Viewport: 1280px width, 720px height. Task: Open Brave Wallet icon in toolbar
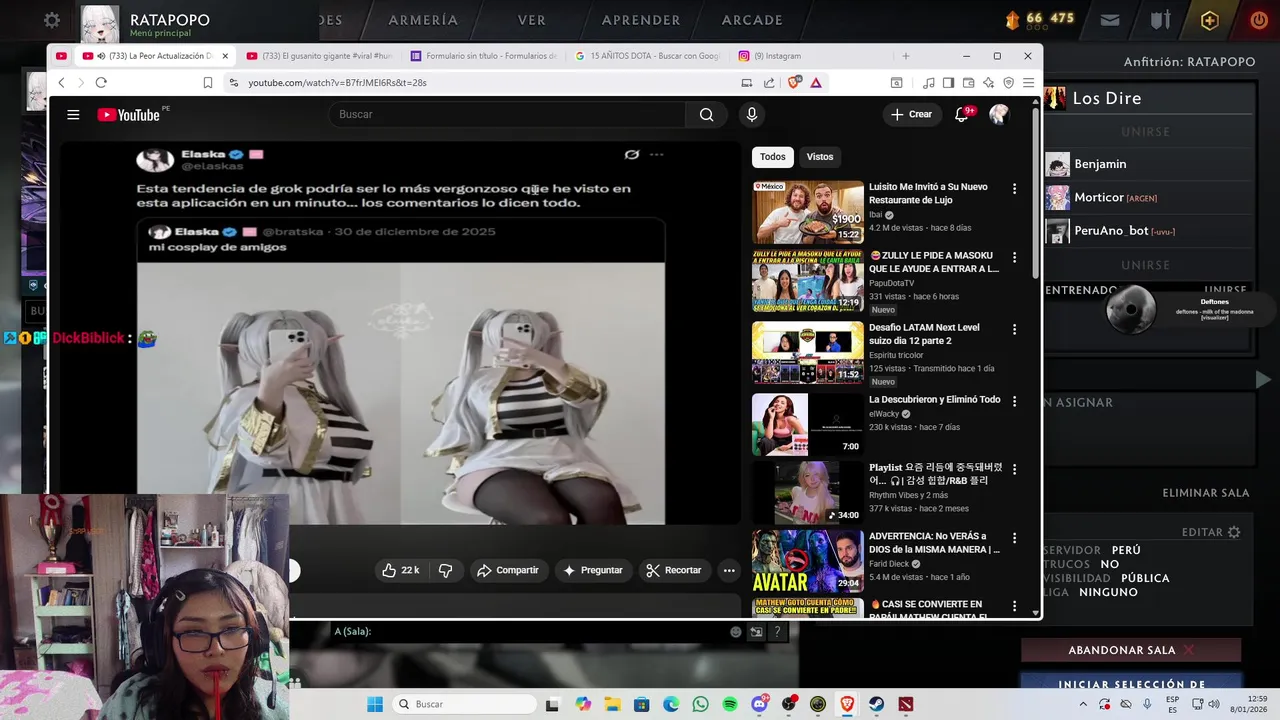[968, 82]
